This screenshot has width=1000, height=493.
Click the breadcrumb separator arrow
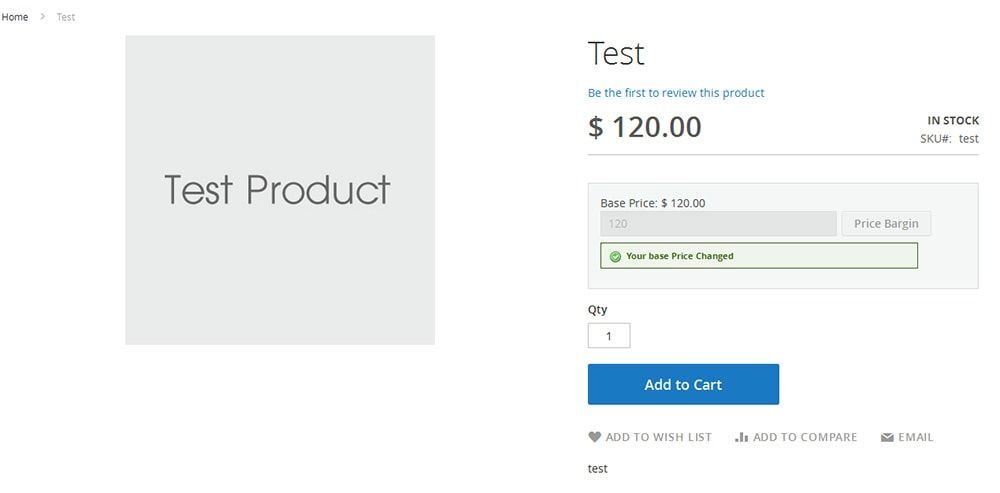click(43, 17)
